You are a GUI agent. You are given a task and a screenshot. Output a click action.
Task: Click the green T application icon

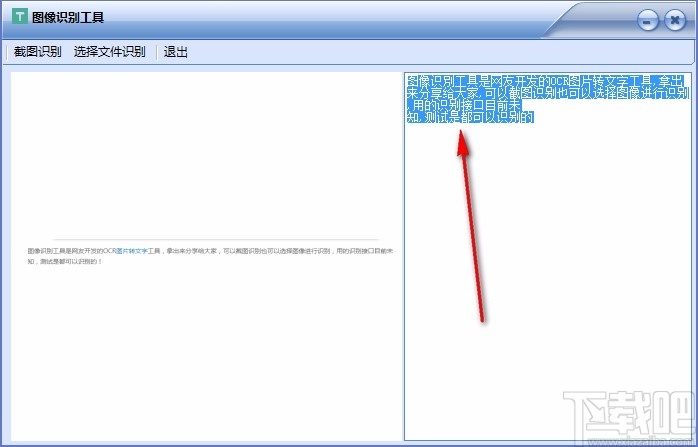coord(20,17)
